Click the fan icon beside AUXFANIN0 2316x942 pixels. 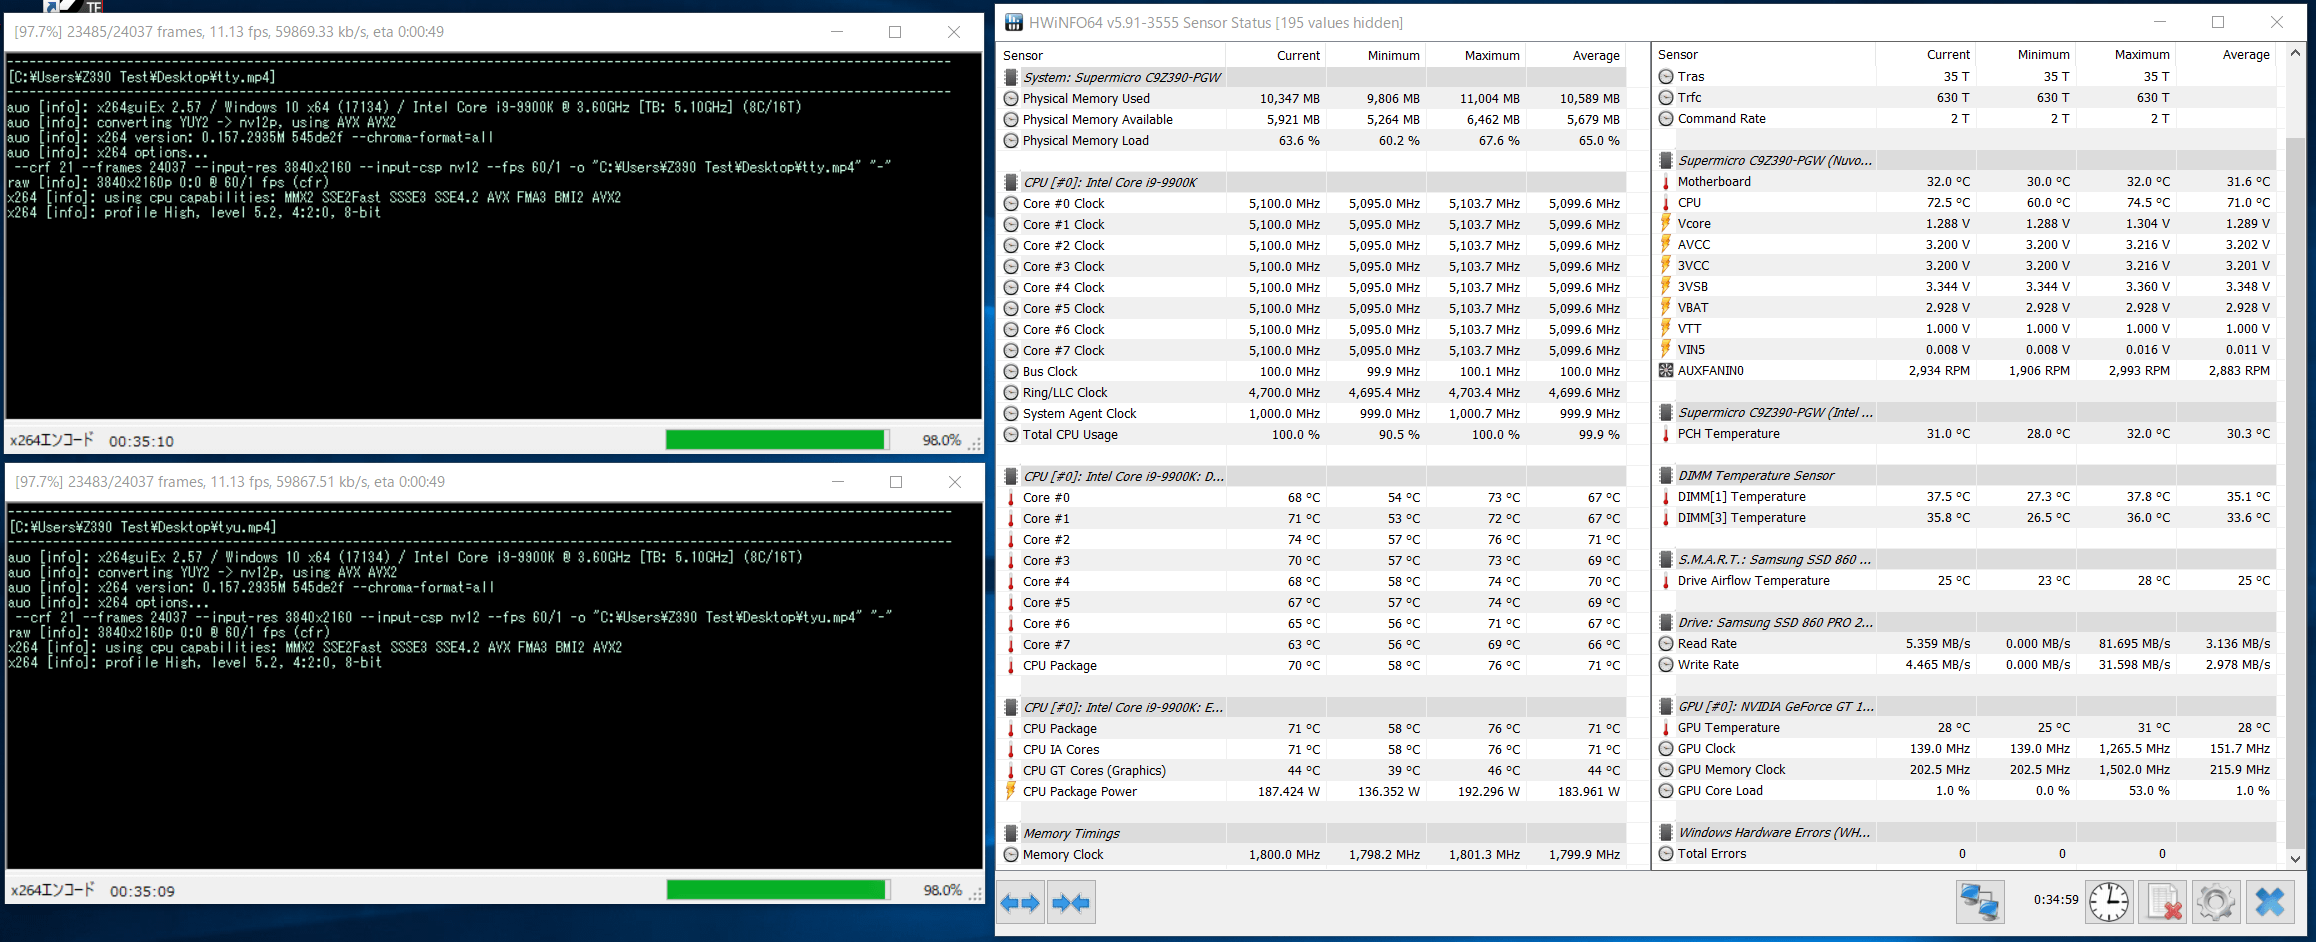[1666, 370]
